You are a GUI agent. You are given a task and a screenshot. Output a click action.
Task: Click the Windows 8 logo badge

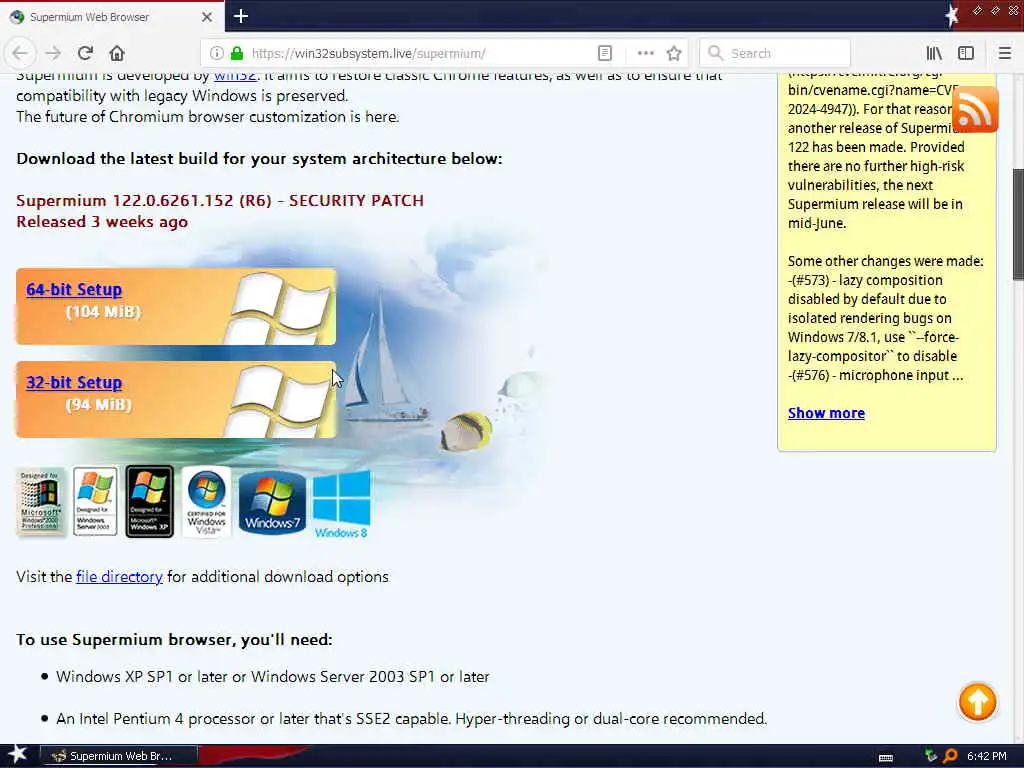pyautogui.click(x=342, y=505)
